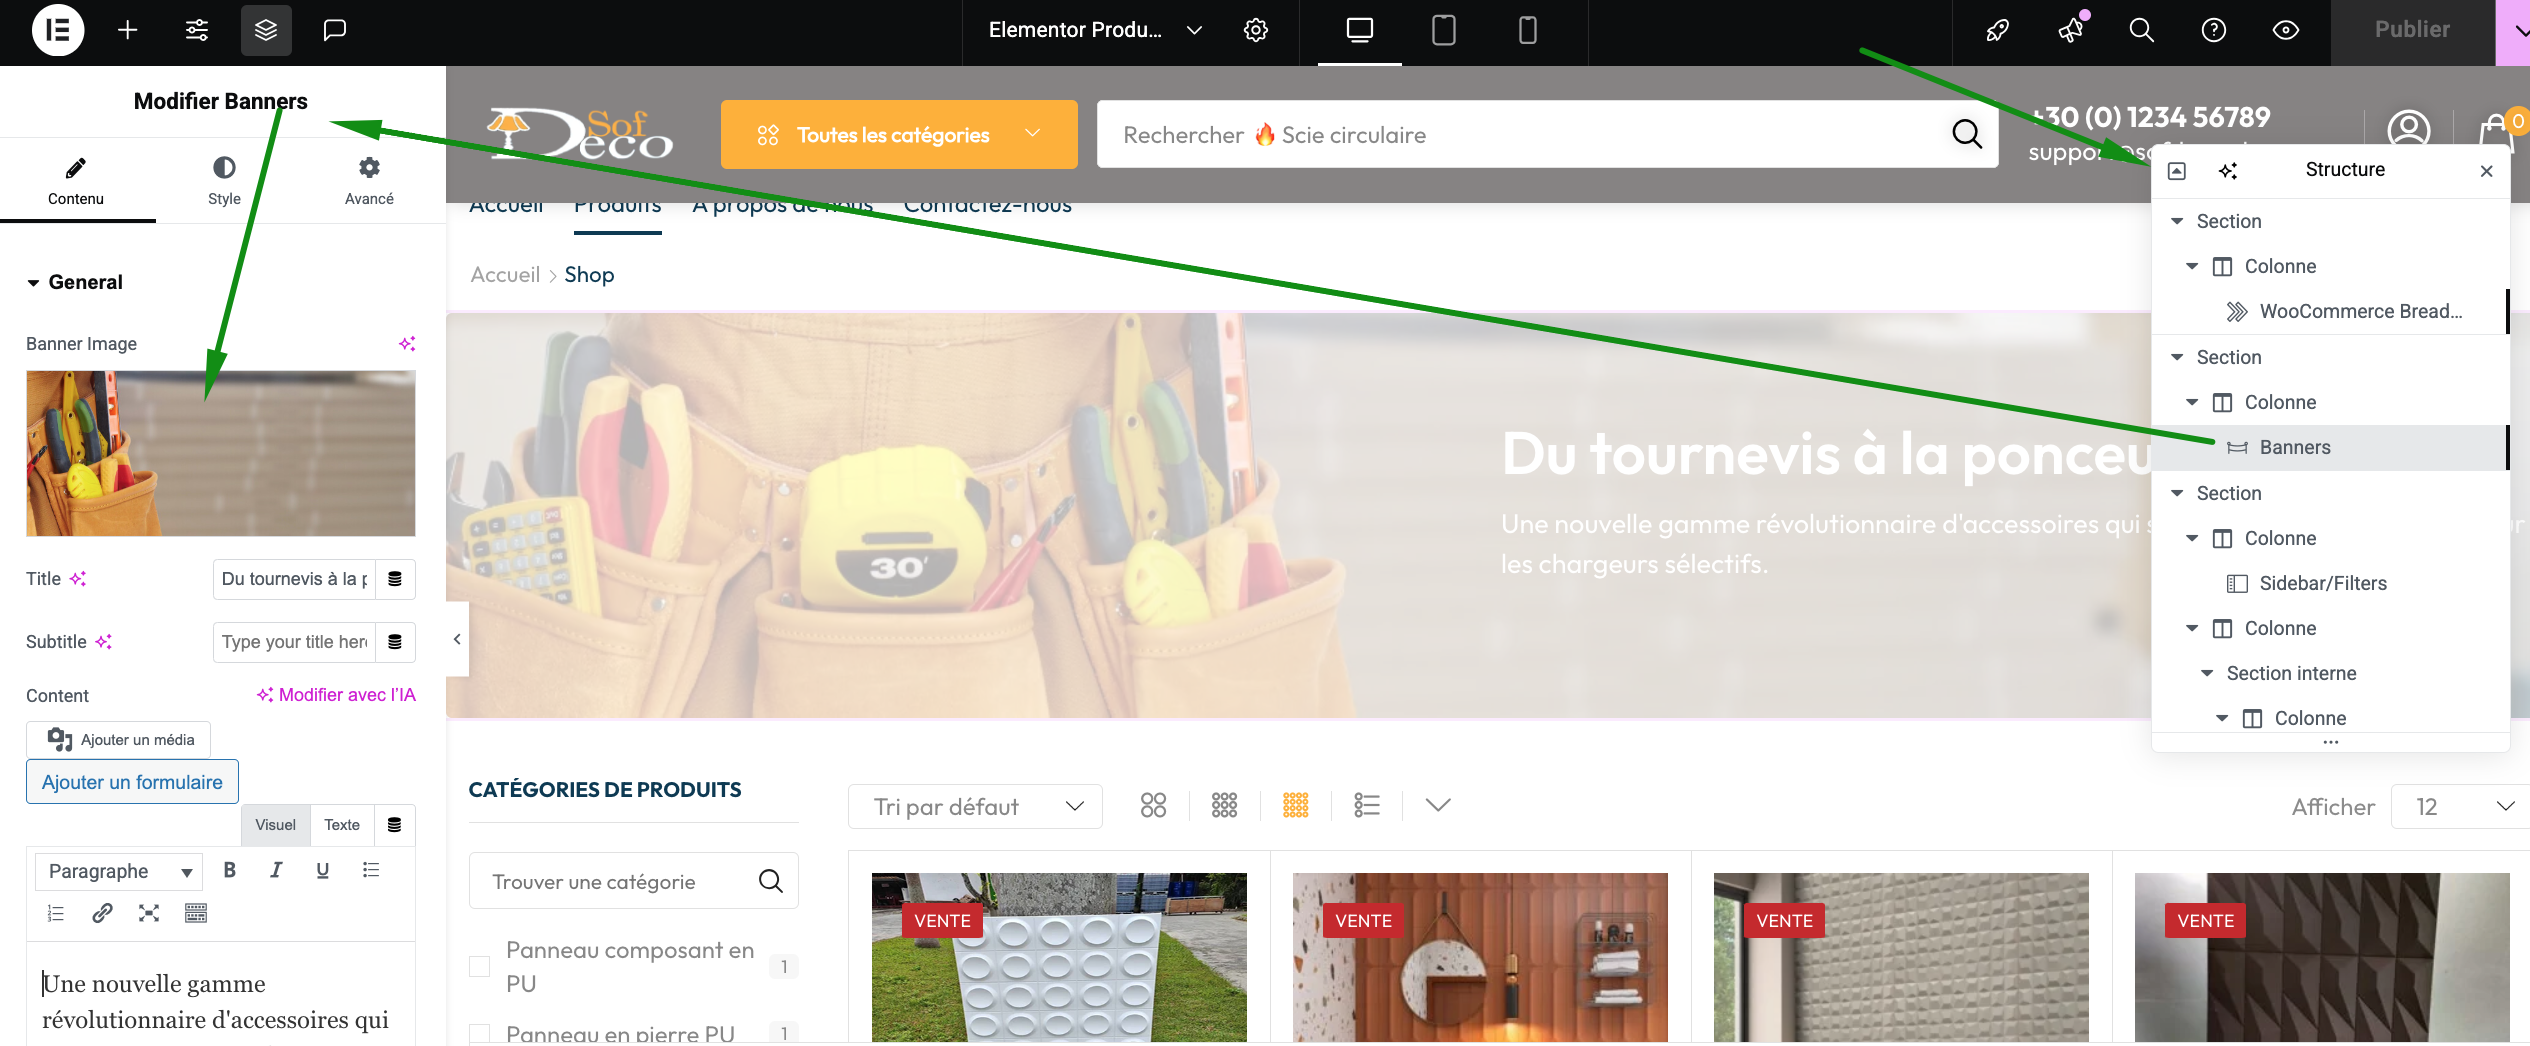
Task: Open dynamic tags icon beside Texte tab
Action: 394,825
